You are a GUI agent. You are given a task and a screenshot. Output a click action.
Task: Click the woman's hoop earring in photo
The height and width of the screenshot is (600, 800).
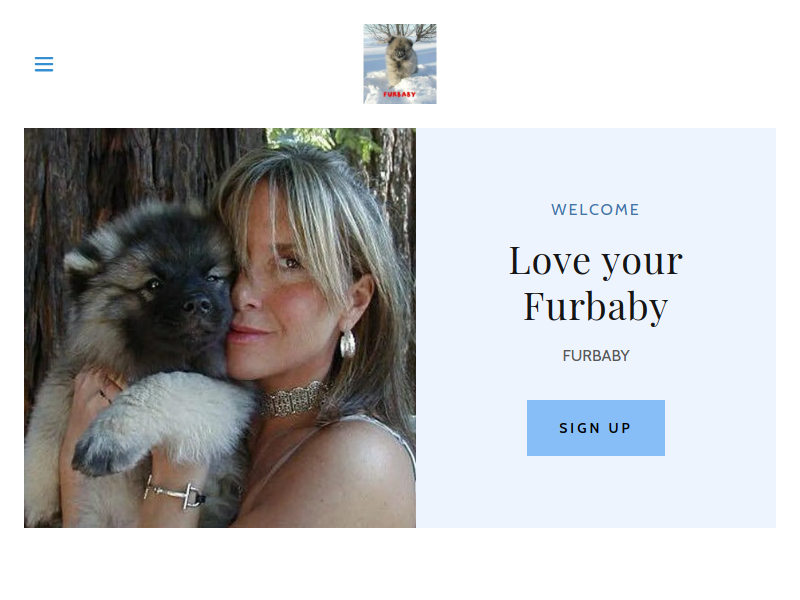point(347,344)
